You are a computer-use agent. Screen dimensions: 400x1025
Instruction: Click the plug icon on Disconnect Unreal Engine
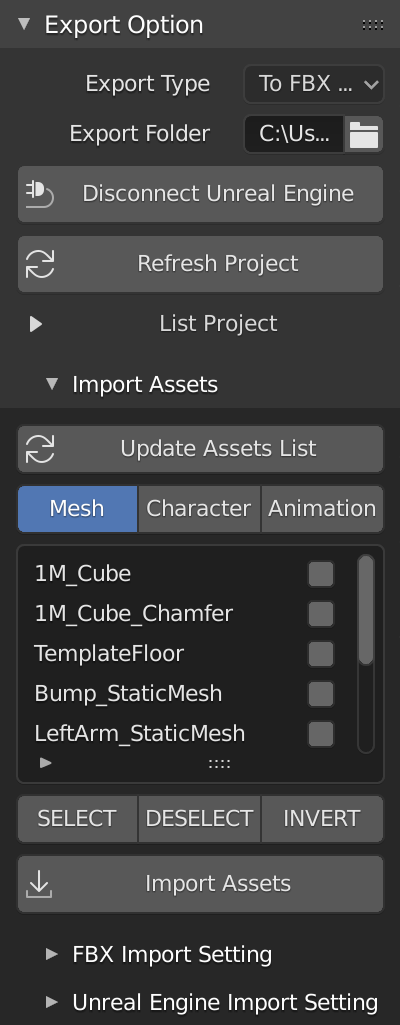click(39, 194)
